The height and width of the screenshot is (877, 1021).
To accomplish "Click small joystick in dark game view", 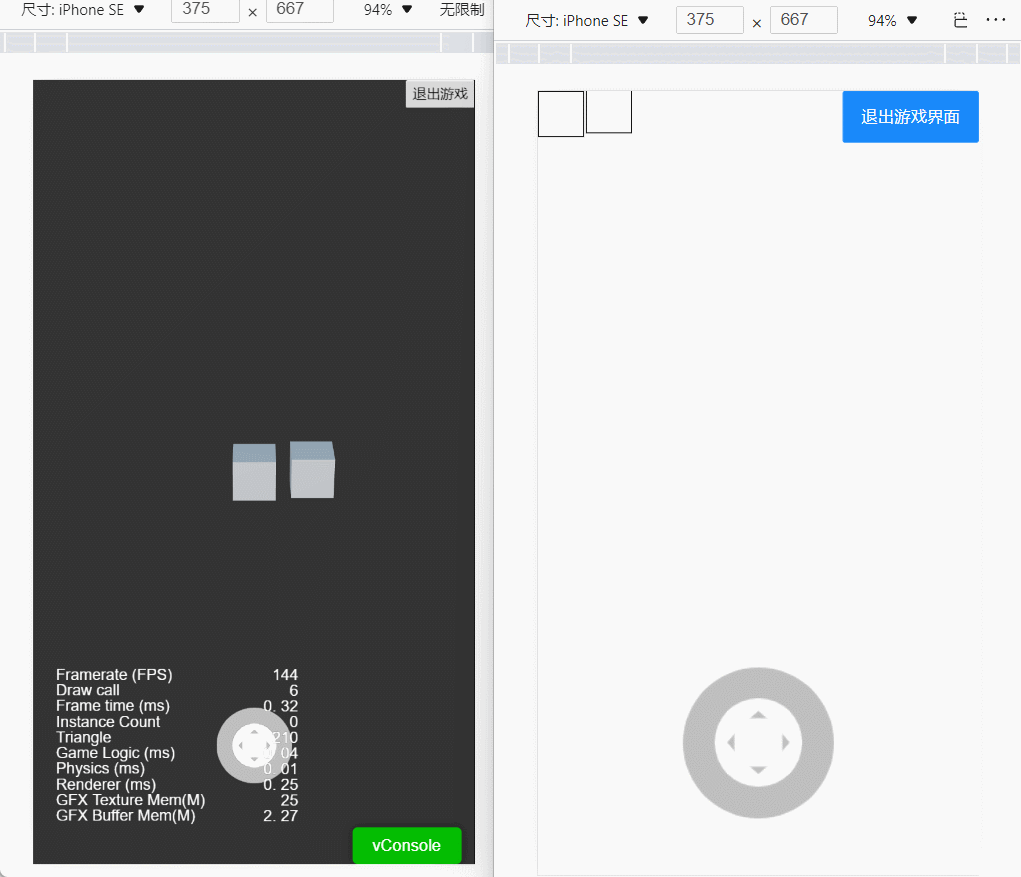I will click(253, 745).
